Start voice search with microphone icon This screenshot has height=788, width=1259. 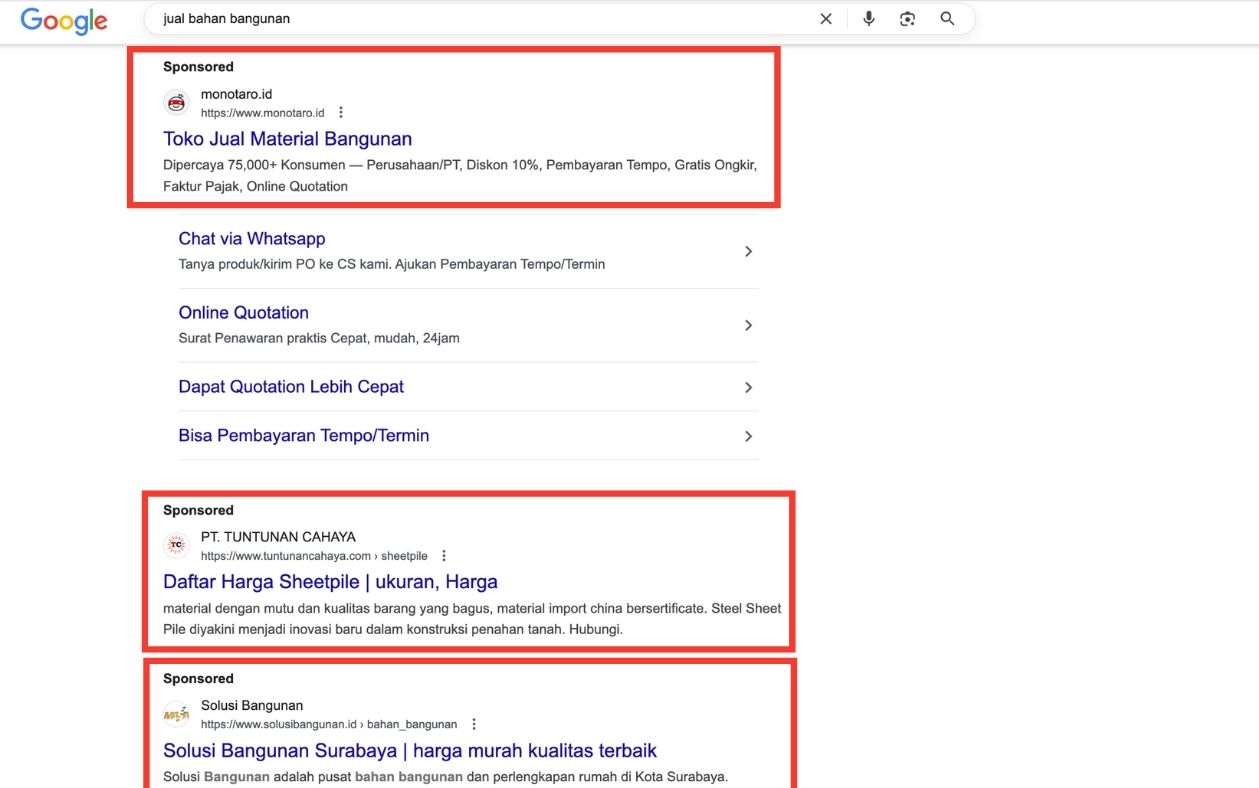coord(868,19)
